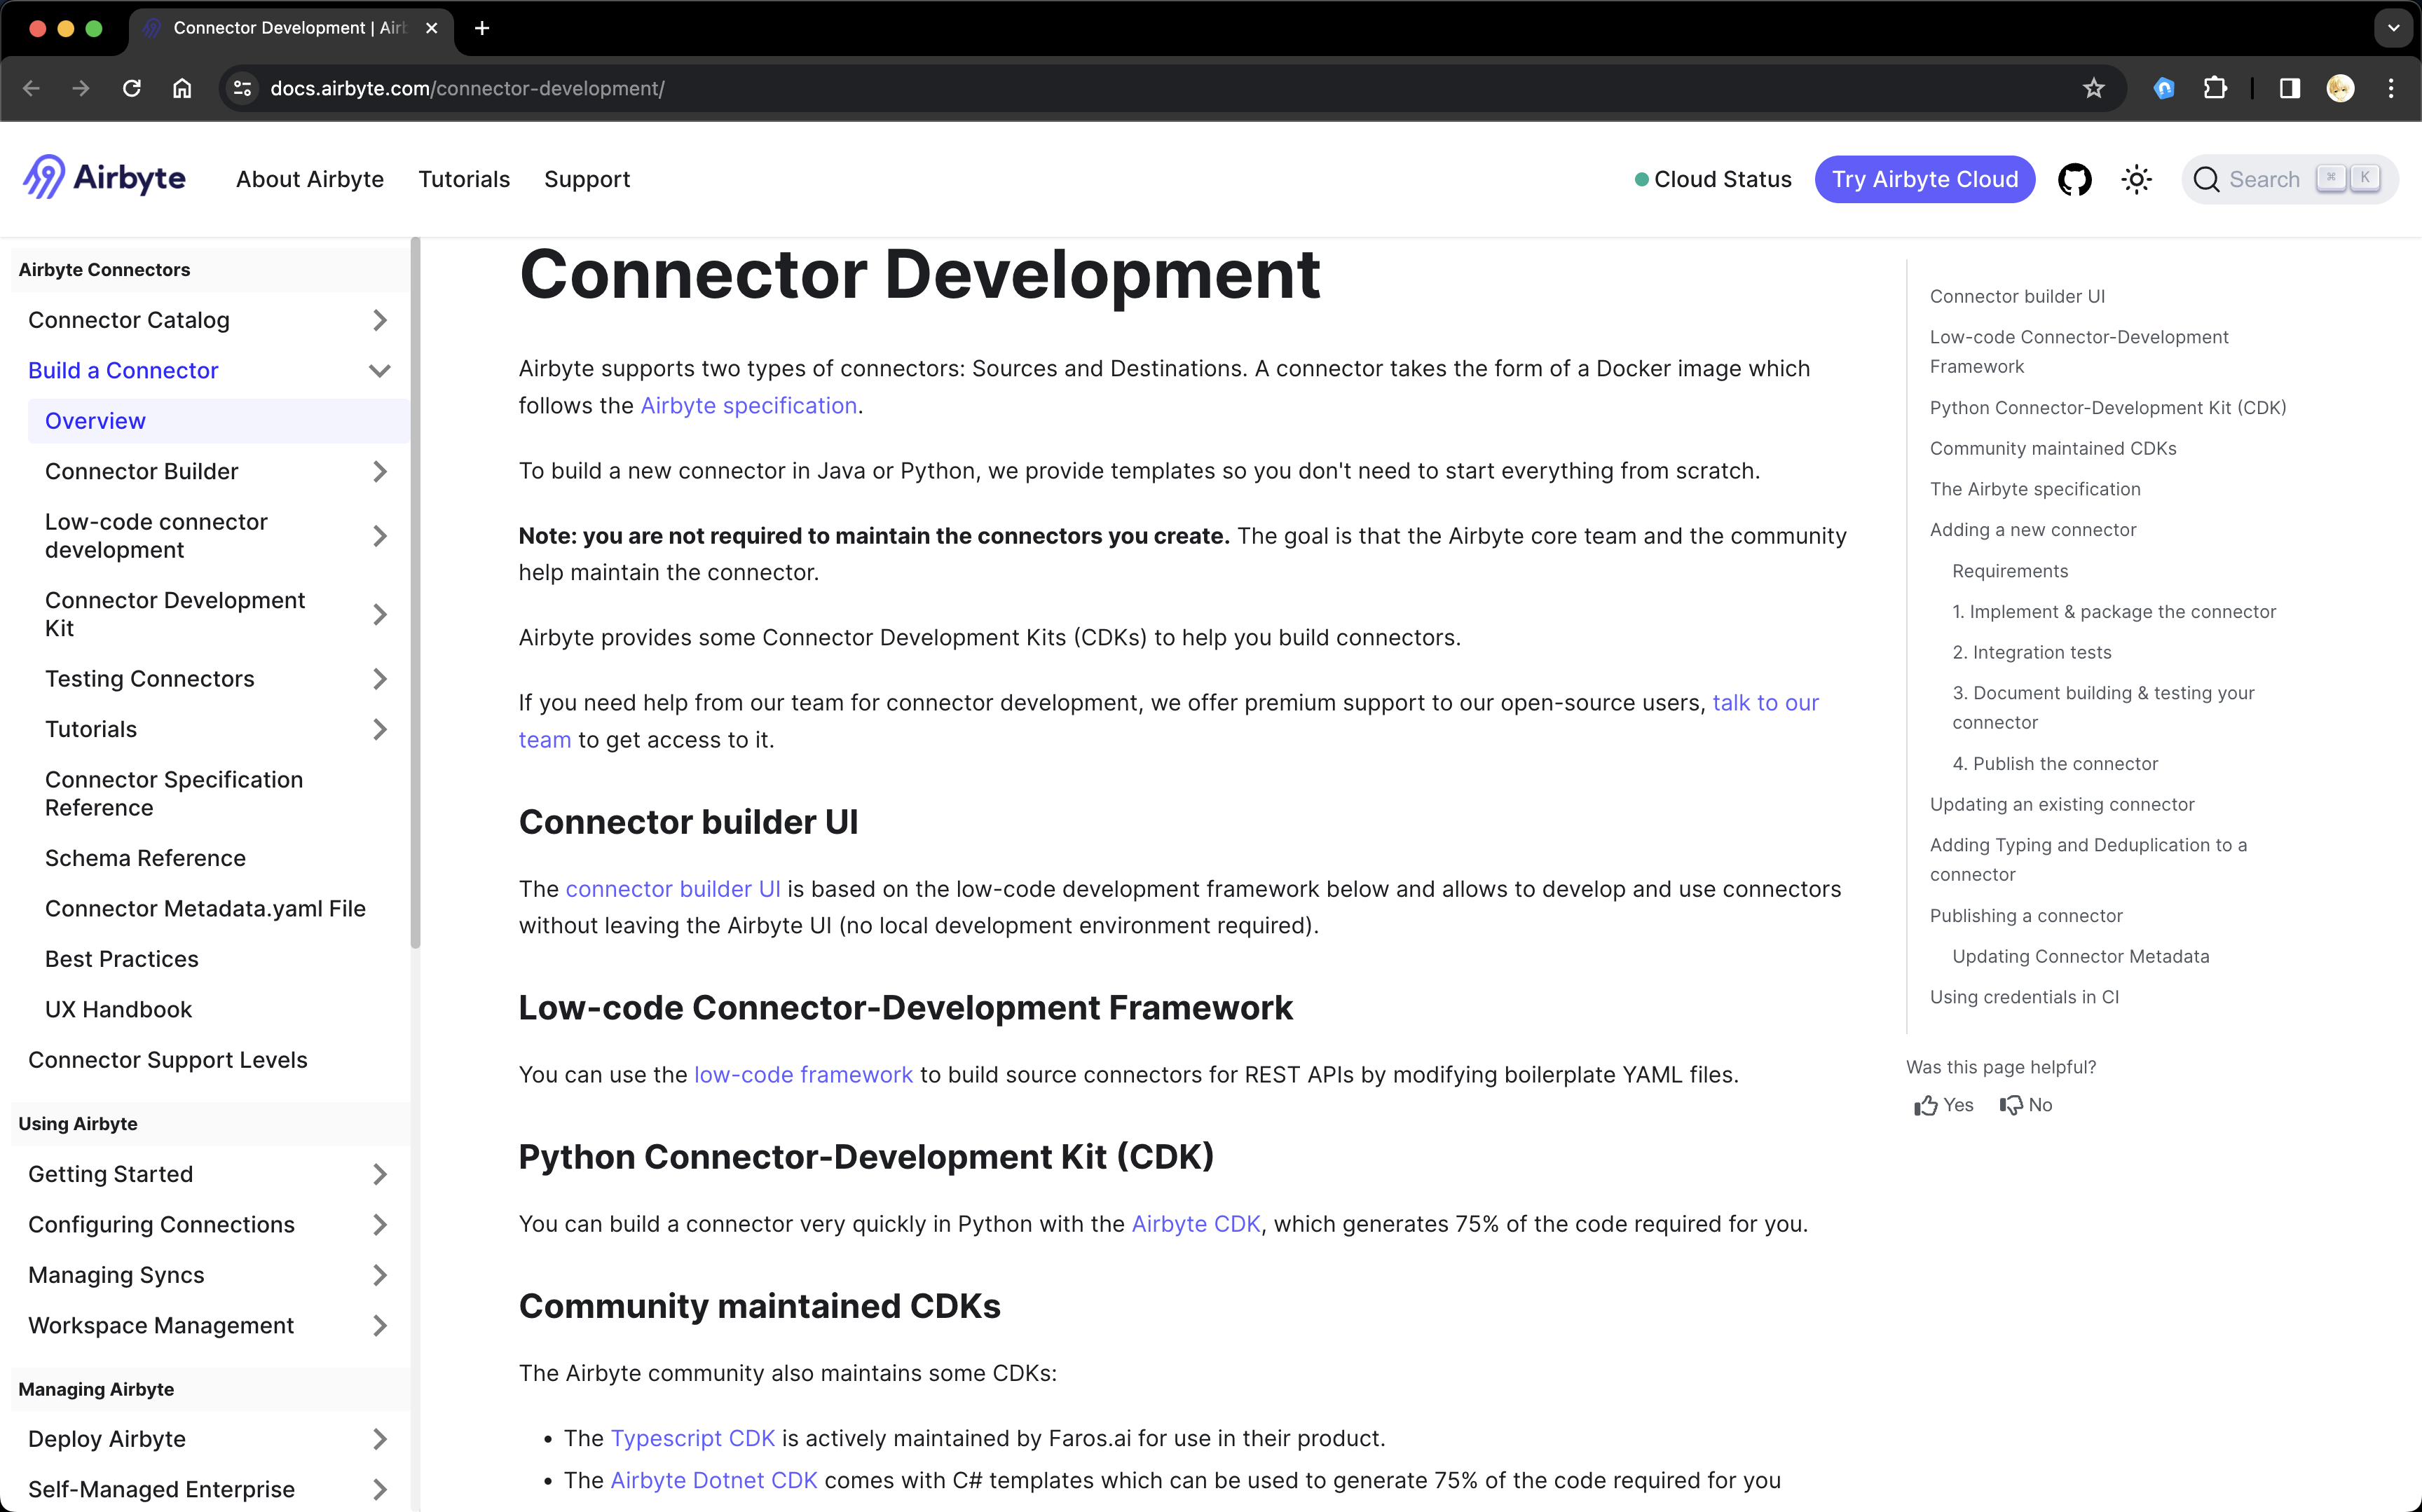The height and width of the screenshot is (1512, 2422).
Task: Expand the Workspace Management chevron
Action: pyautogui.click(x=379, y=1325)
